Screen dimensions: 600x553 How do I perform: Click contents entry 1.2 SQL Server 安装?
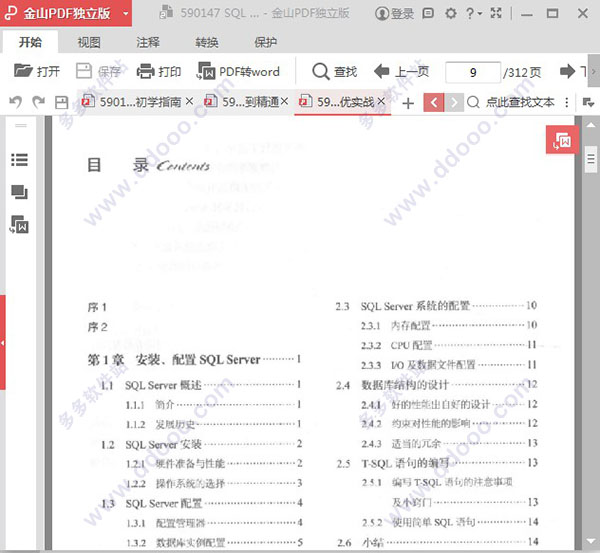201,444
